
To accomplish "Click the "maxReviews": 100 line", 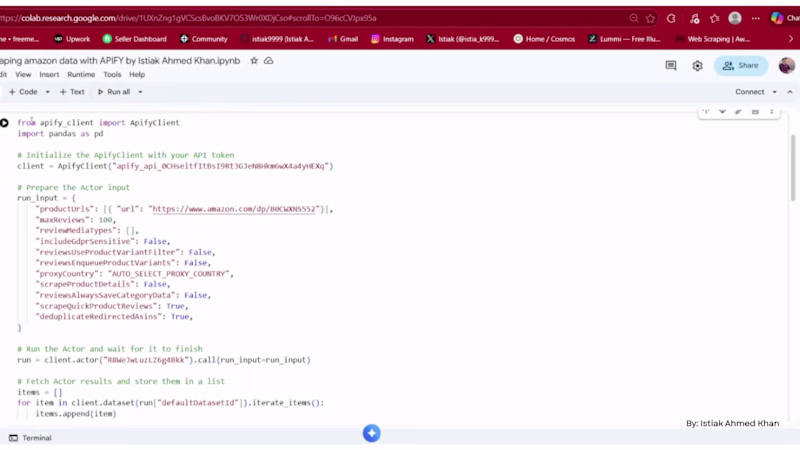I will pyautogui.click(x=76, y=220).
